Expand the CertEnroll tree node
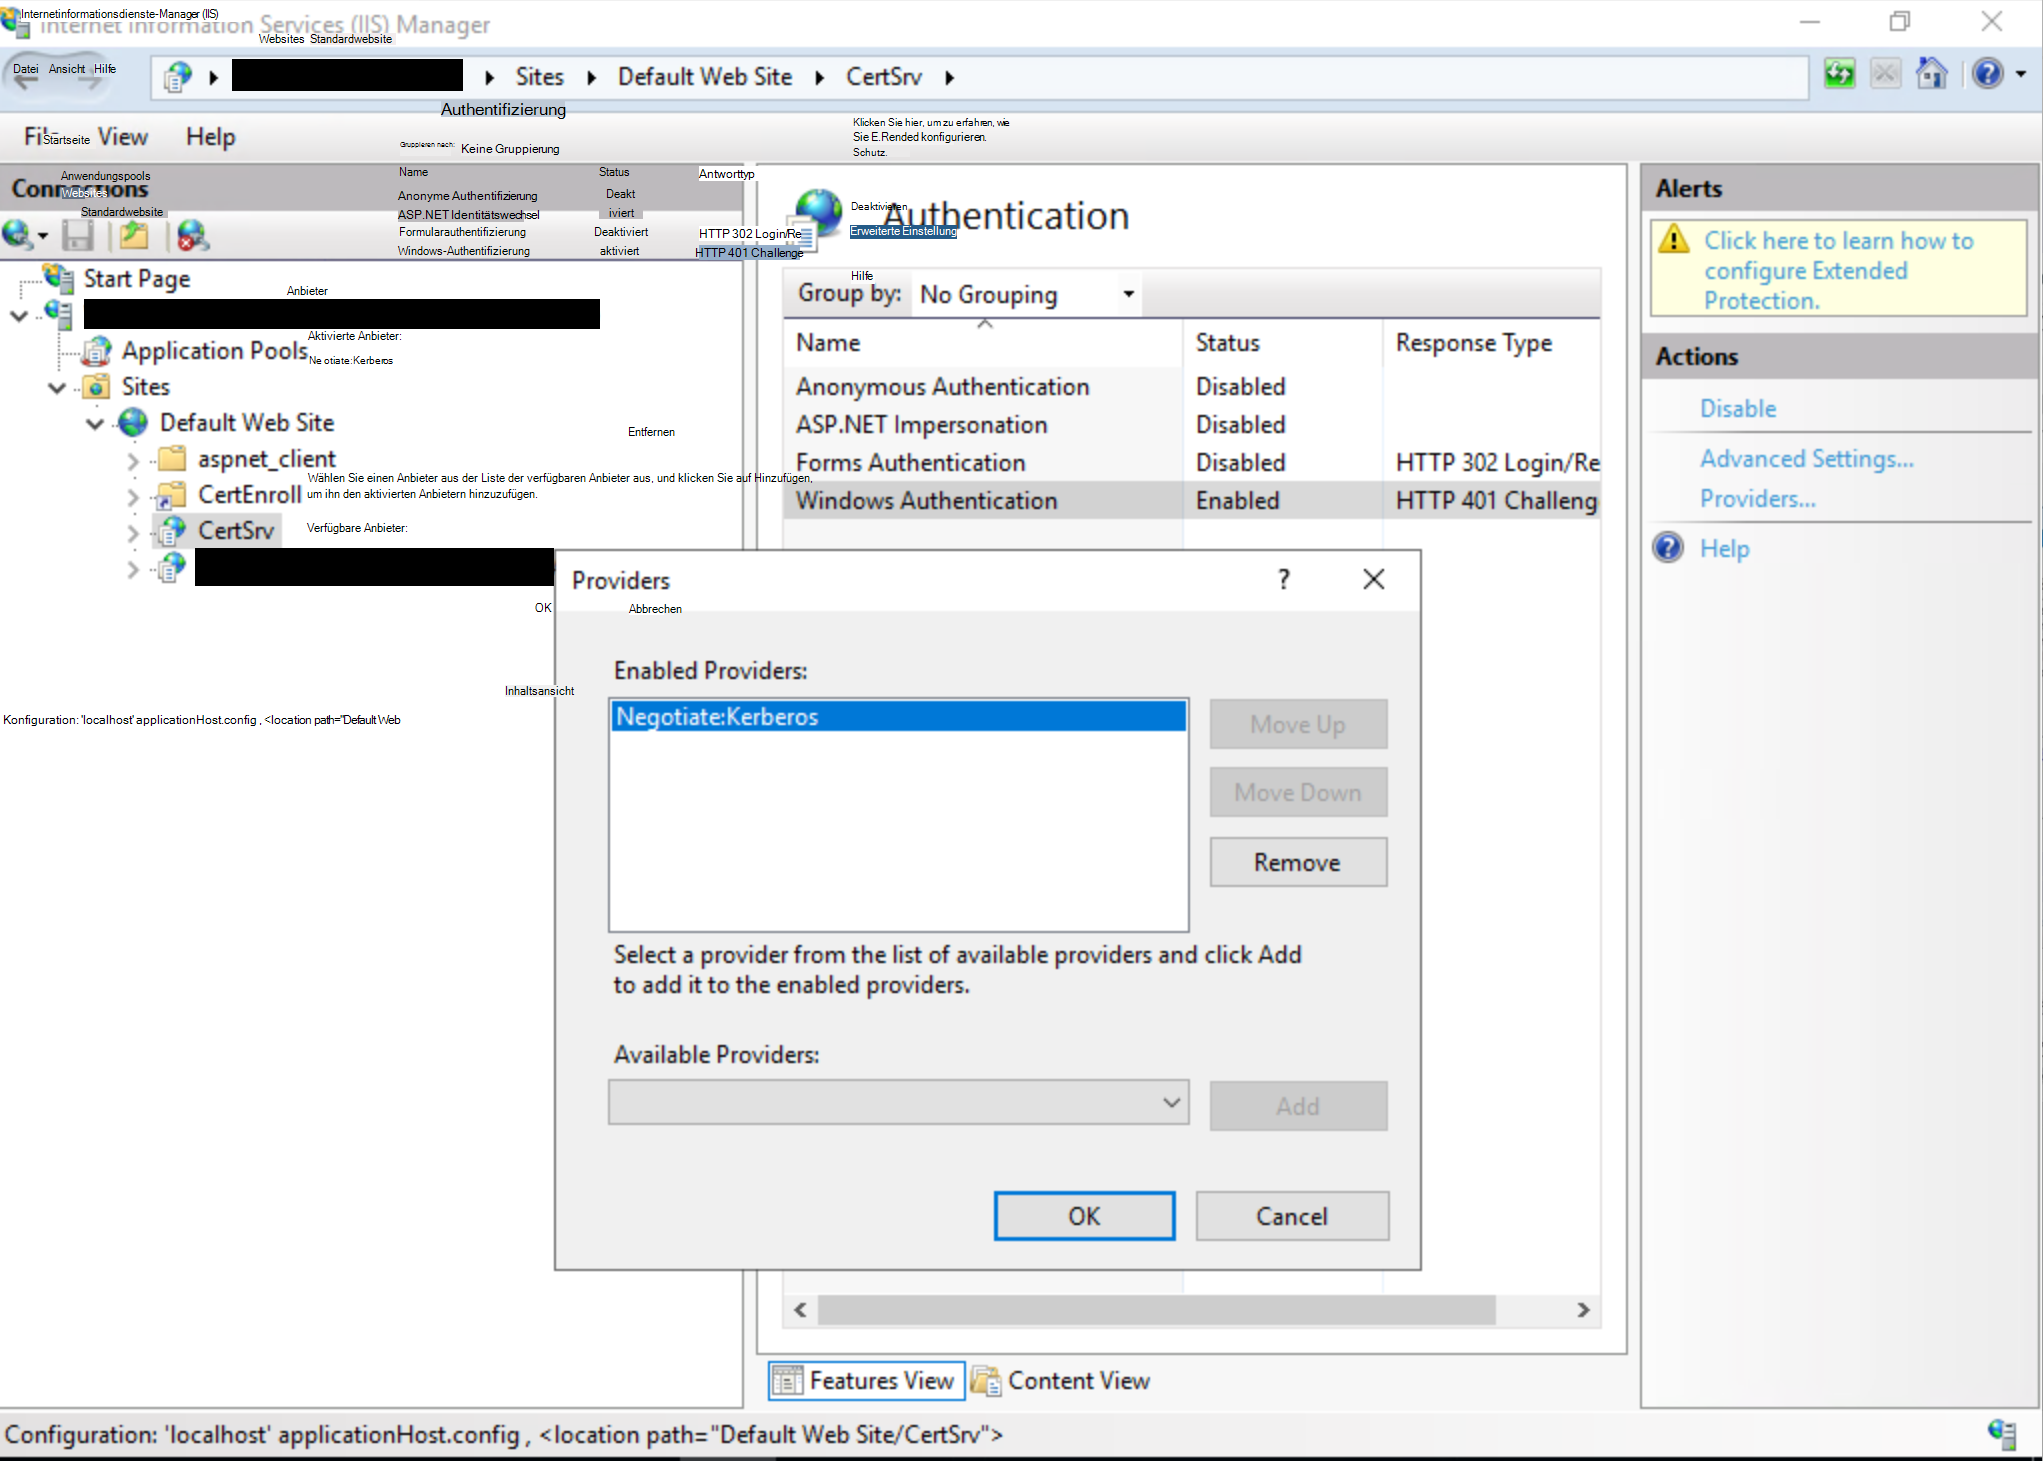Viewport: 2043px width, 1461px height. coord(133,496)
